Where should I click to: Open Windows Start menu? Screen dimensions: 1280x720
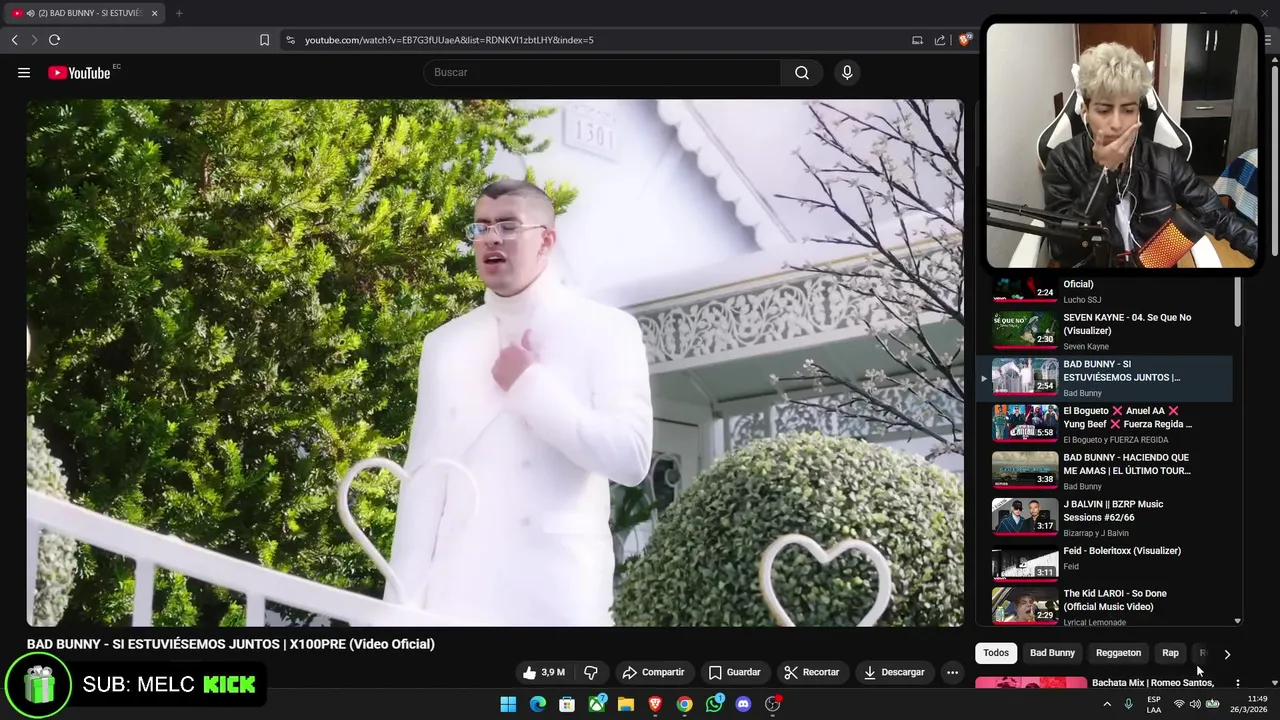(508, 704)
